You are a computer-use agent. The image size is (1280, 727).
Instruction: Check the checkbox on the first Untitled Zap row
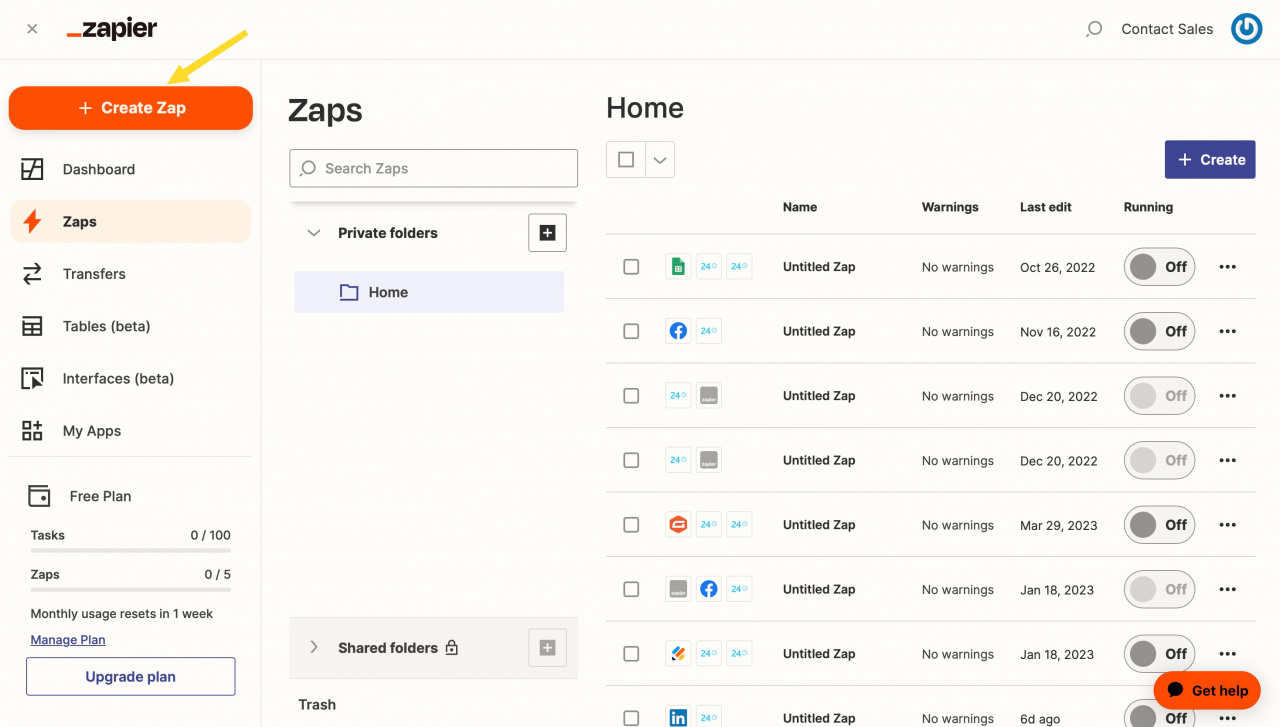coord(631,266)
